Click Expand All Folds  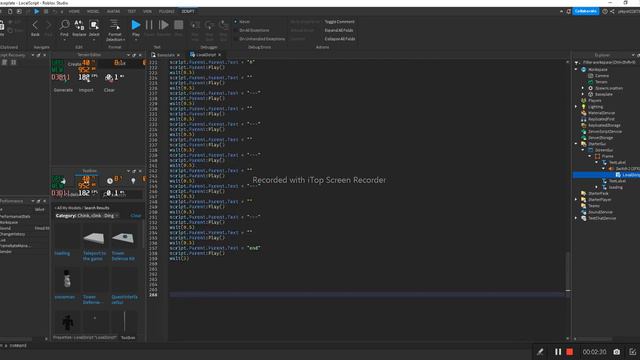pyautogui.click(x=339, y=30)
